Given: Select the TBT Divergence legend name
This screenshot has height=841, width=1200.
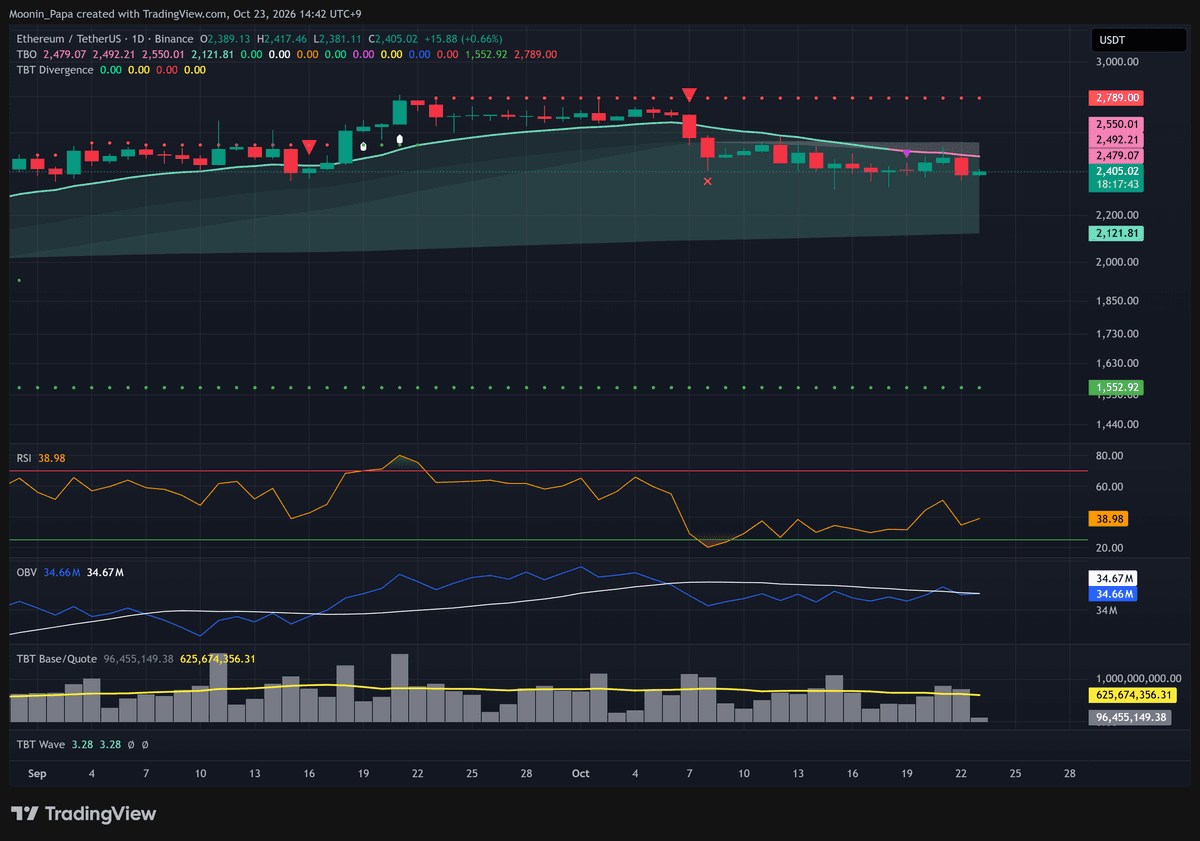Looking at the screenshot, I should point(55,70).
